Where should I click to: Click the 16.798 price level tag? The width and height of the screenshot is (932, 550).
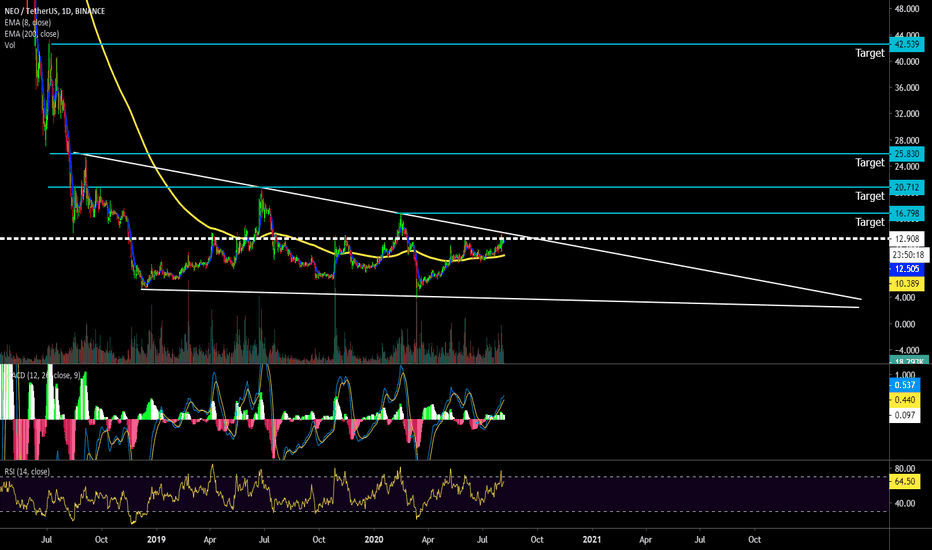pyautogui.click(x=907, y=213)
